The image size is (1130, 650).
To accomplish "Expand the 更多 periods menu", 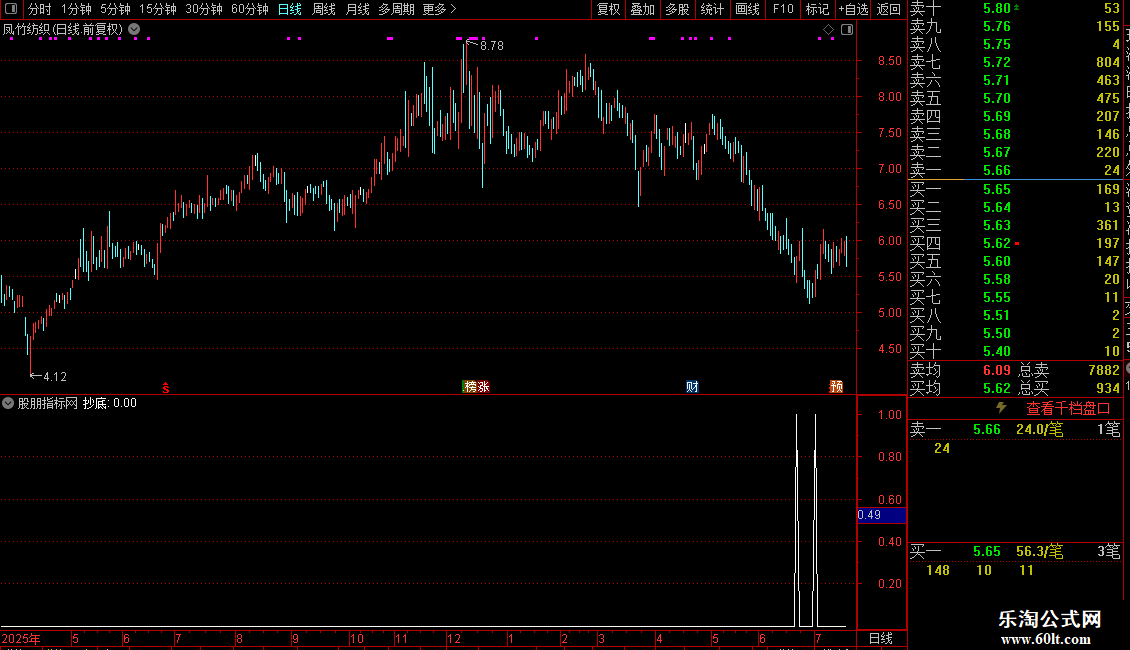I will pyautogui.click(x=439, y=9).
